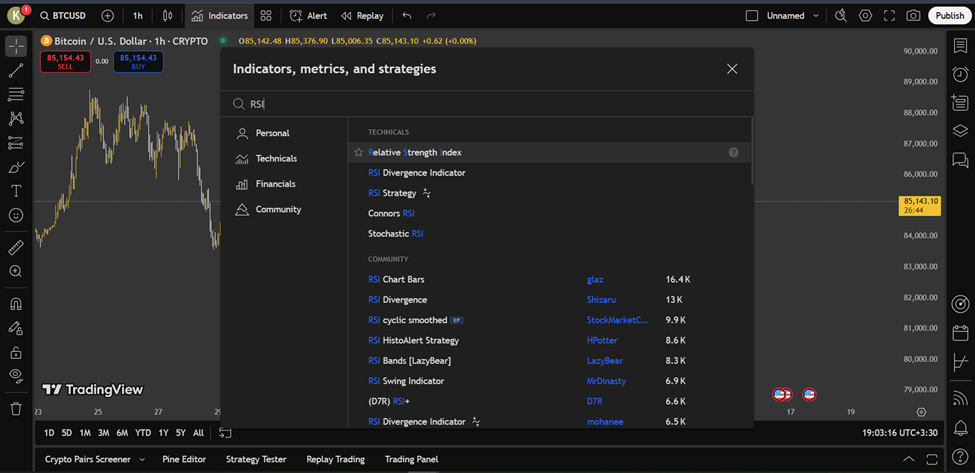Click the go to date icon
Image resolution: width=975 pixels, height=473 pixels.
225,433
